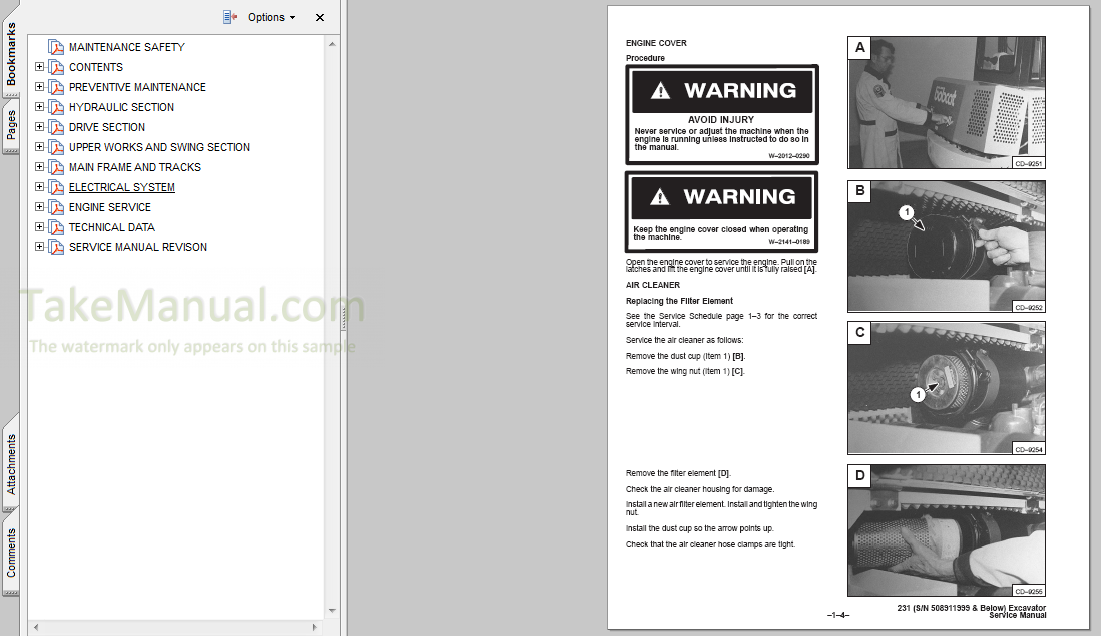Expand the CONTENTS bookmark
Screen dimensions: 1101x636
coord(39,67)
